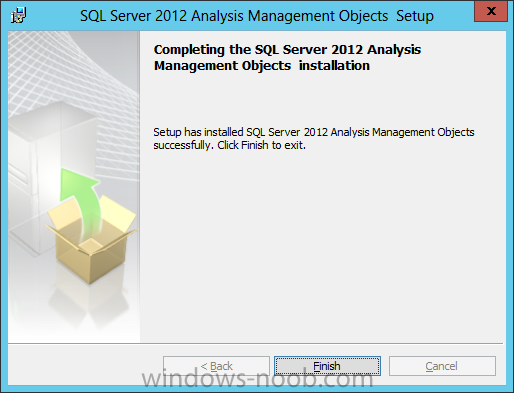The width and height of the screenshot is (514, 393).
Task: Select the Cancel button
Action: [442, 366]
